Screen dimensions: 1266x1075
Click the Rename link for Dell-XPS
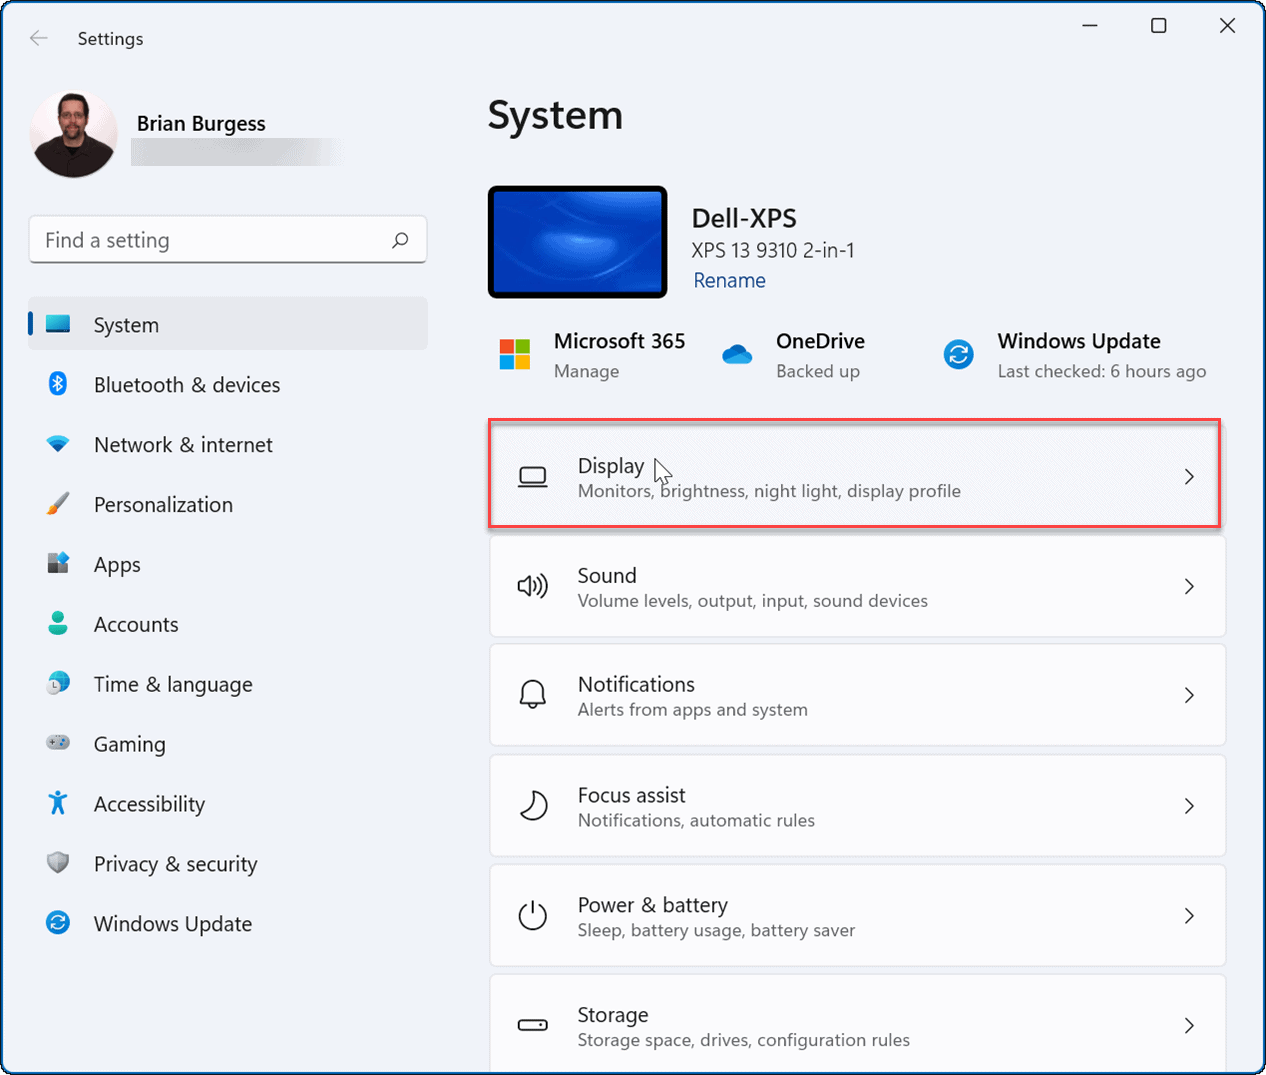pos(729,280)
